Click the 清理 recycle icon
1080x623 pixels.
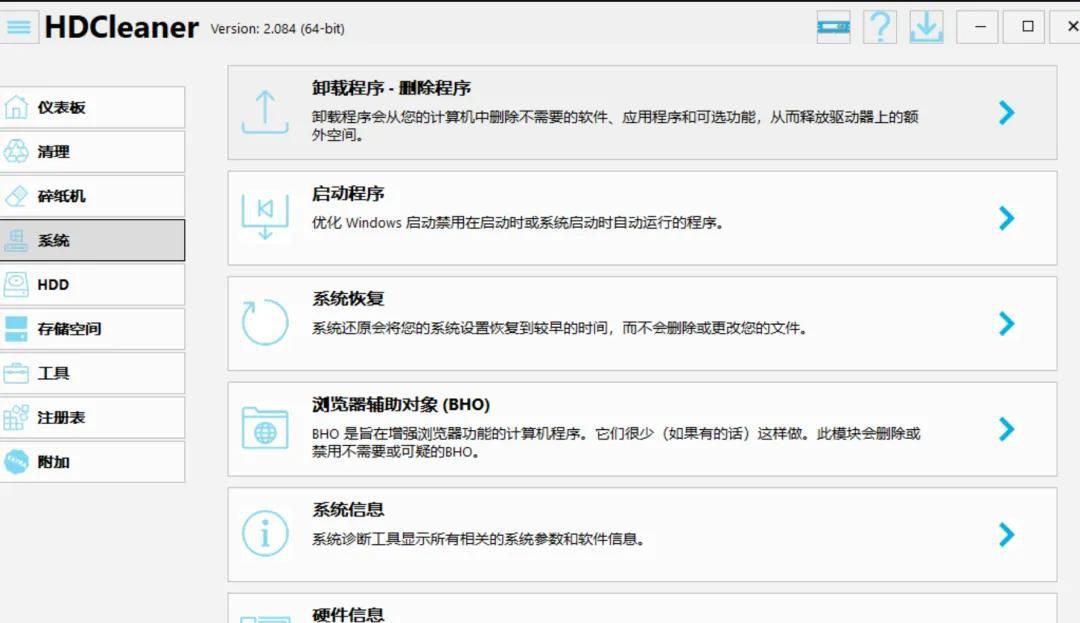coord(16,151)
